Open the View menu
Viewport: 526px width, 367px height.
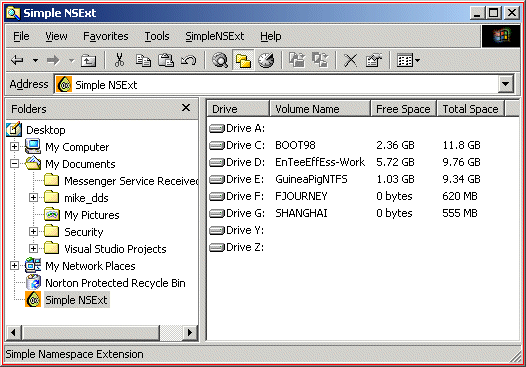pos(56,36)
